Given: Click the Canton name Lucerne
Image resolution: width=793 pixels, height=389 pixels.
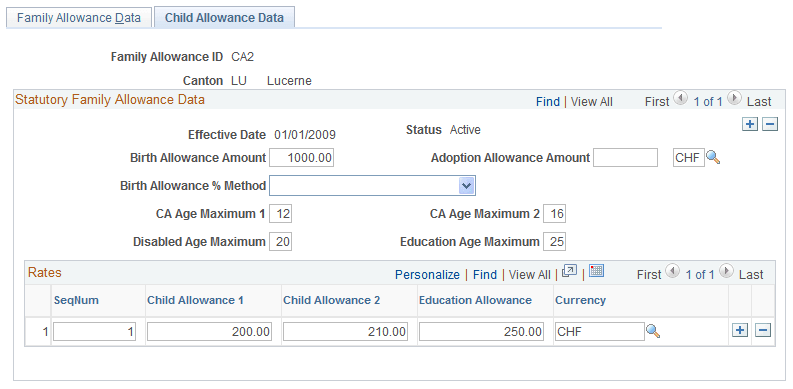Looking at the screenshot, I should (x=289, y=81).
